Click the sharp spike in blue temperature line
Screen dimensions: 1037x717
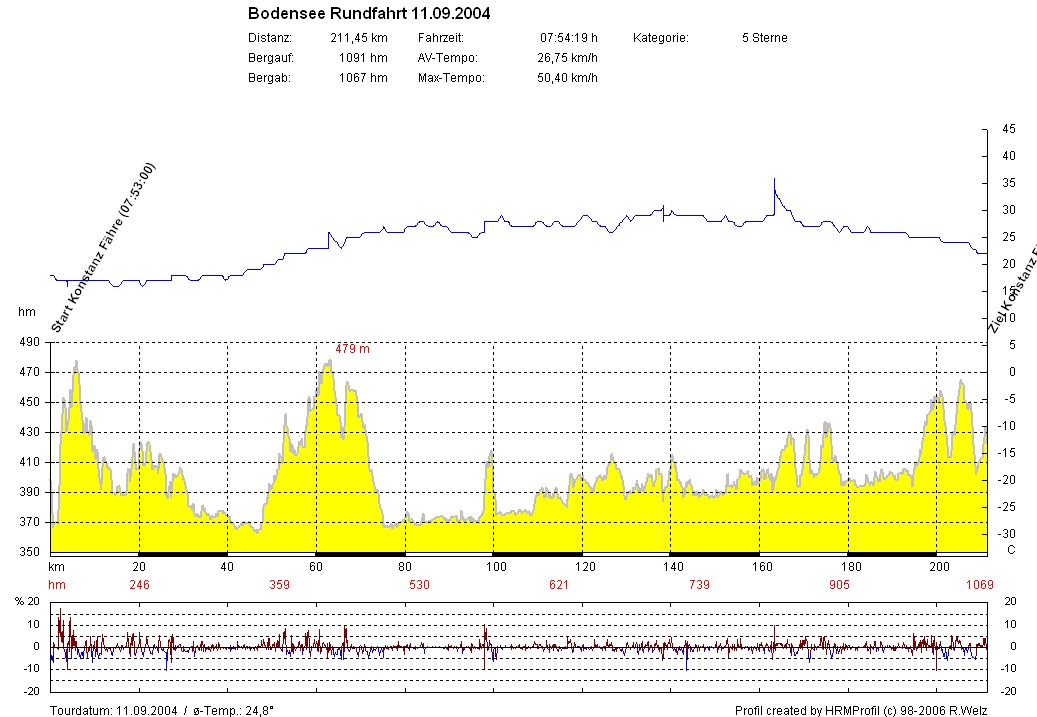(774, 182)
